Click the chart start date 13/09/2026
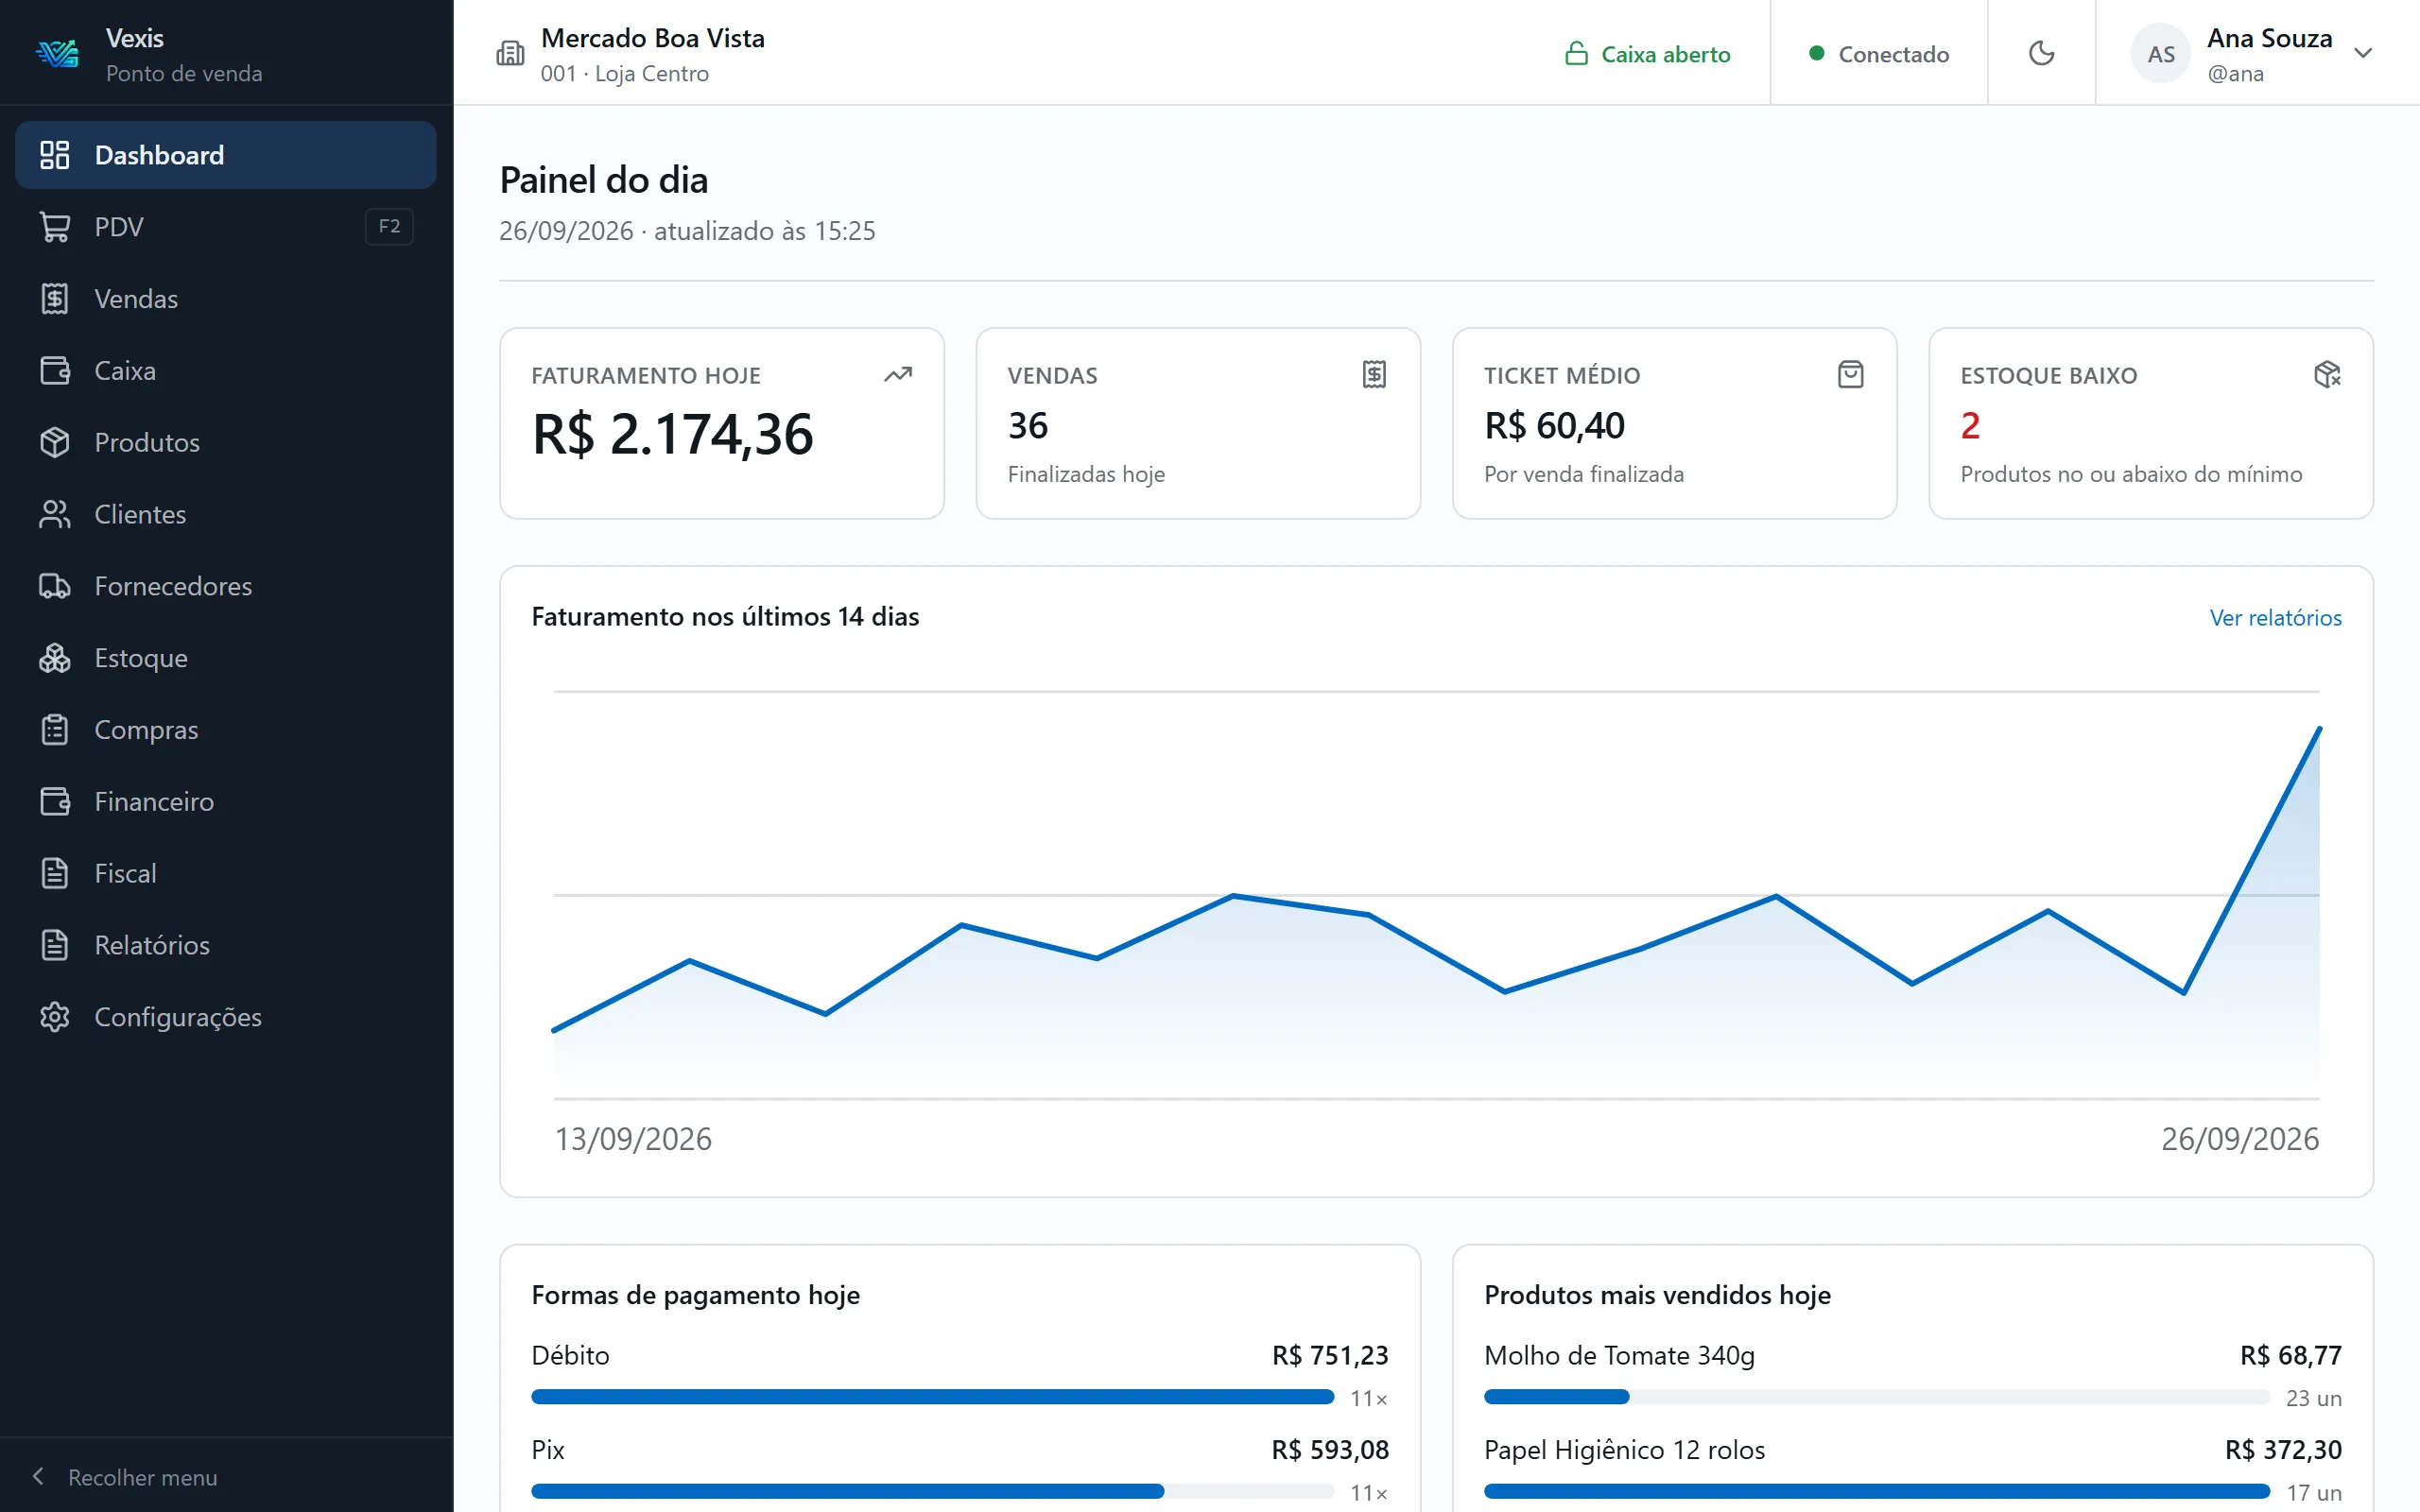This screenshot has height=1512, width=2420. point(633,1139)
